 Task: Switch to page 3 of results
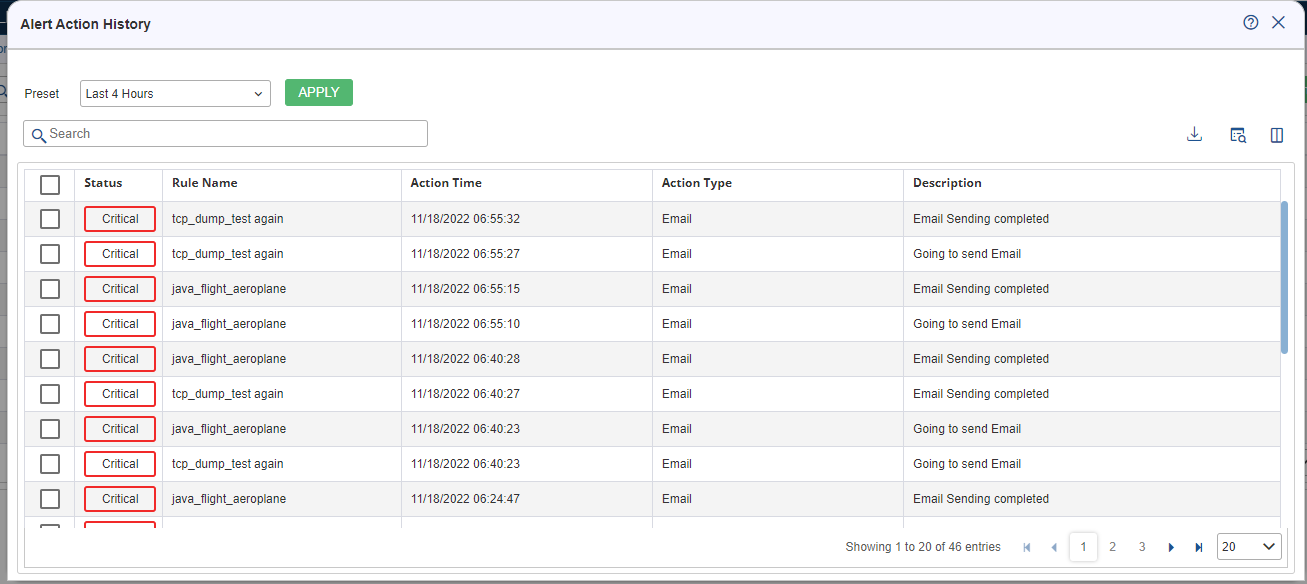coord(1142,547)
